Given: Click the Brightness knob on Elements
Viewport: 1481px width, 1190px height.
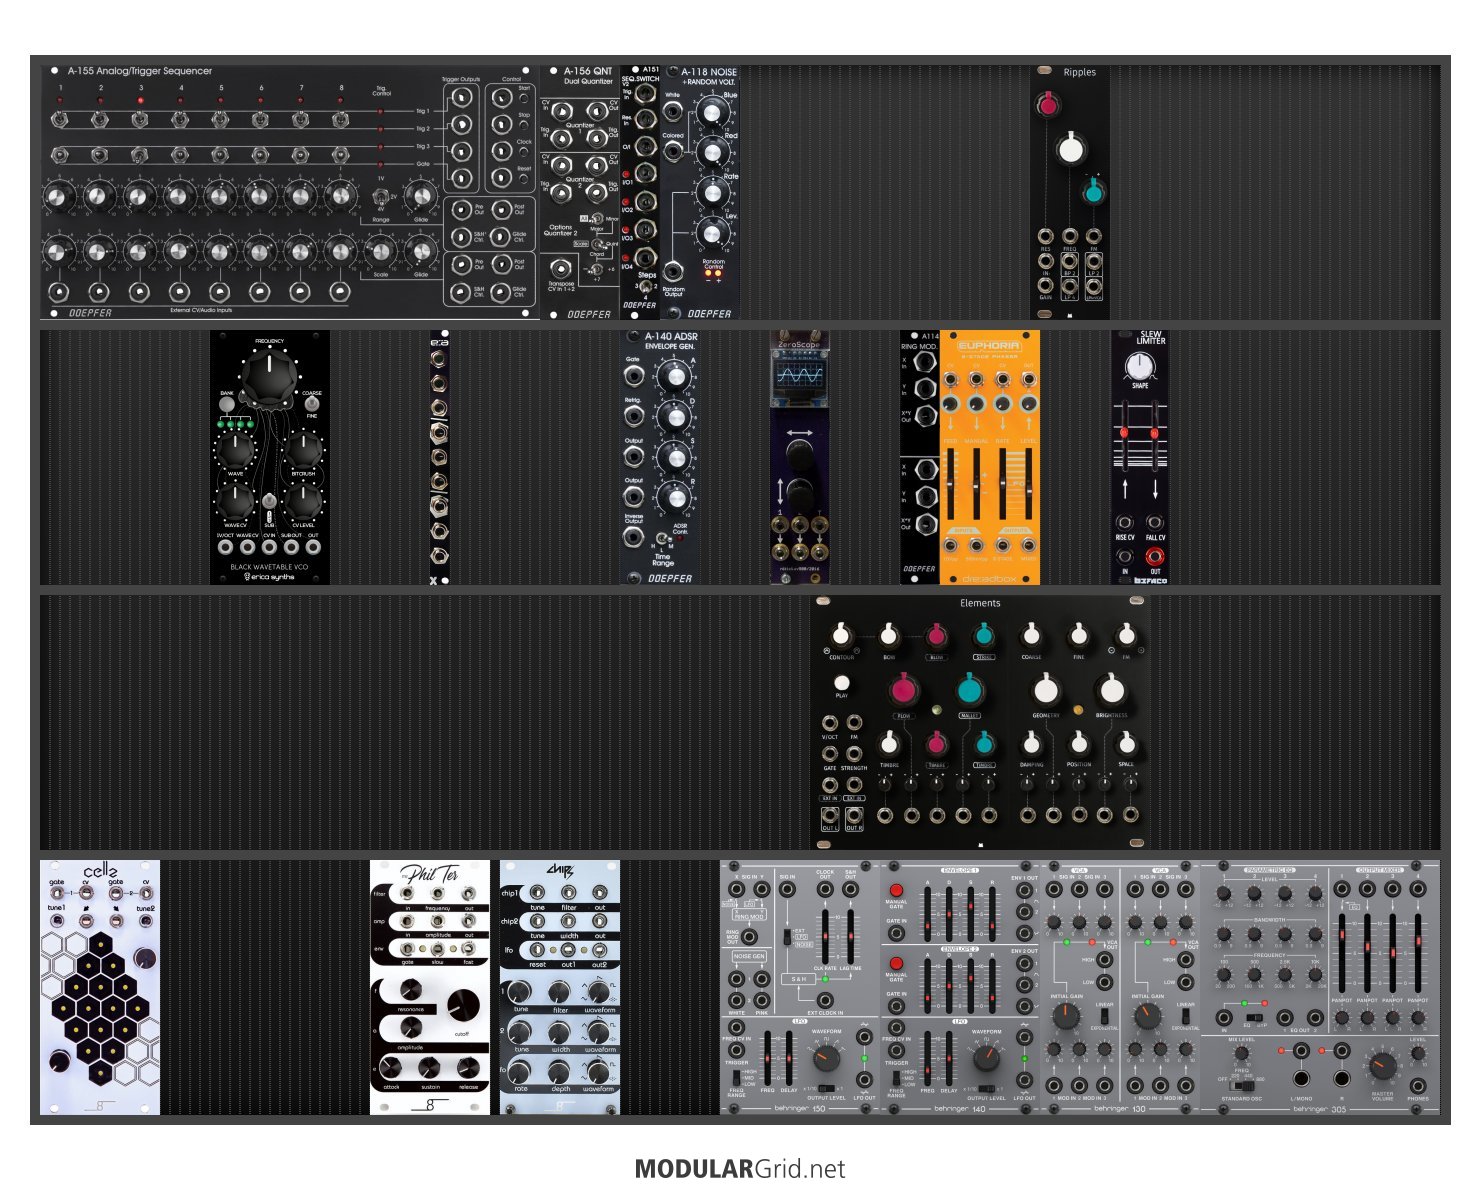Looking at the screenshot, I should 1111,690.
